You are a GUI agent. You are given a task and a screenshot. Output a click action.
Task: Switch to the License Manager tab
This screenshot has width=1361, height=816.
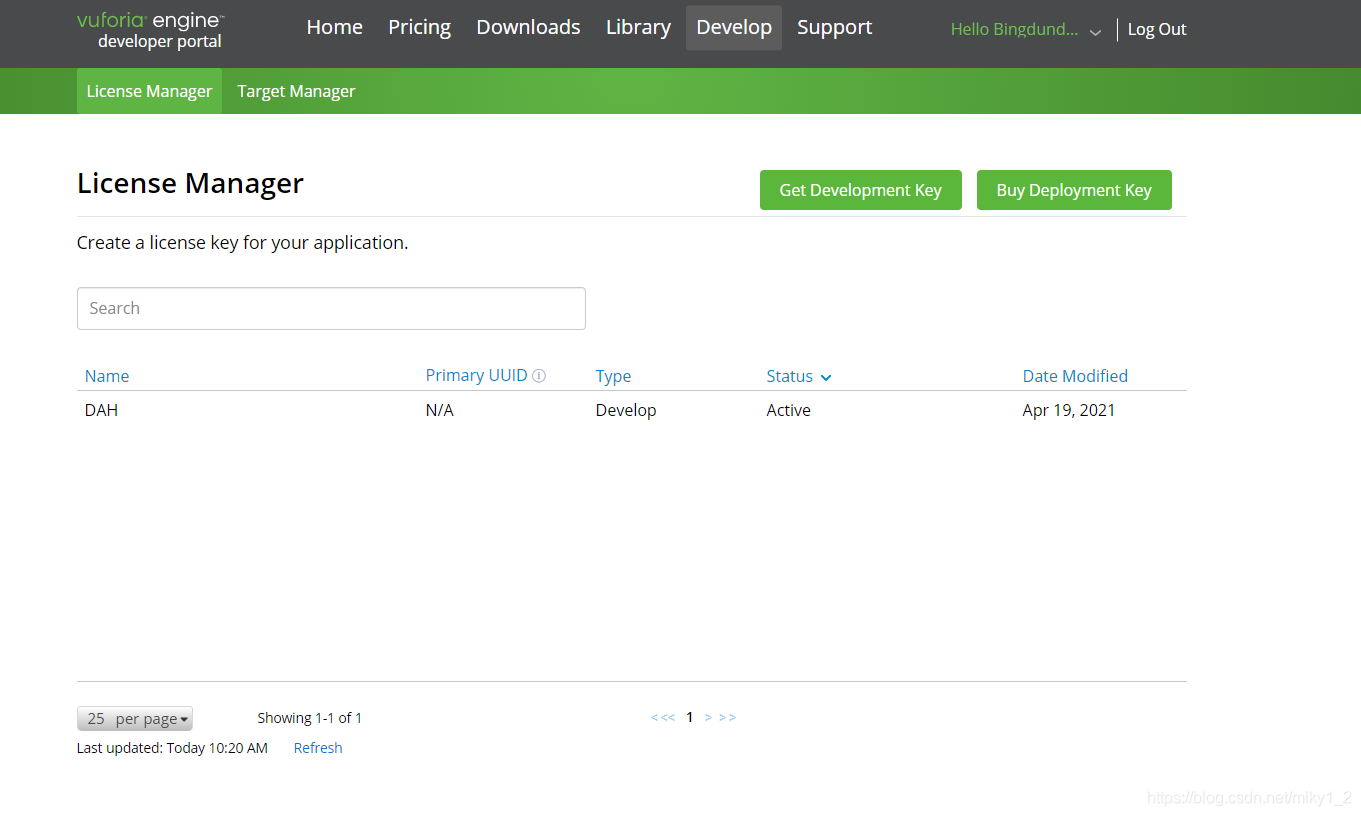[149, 91]
